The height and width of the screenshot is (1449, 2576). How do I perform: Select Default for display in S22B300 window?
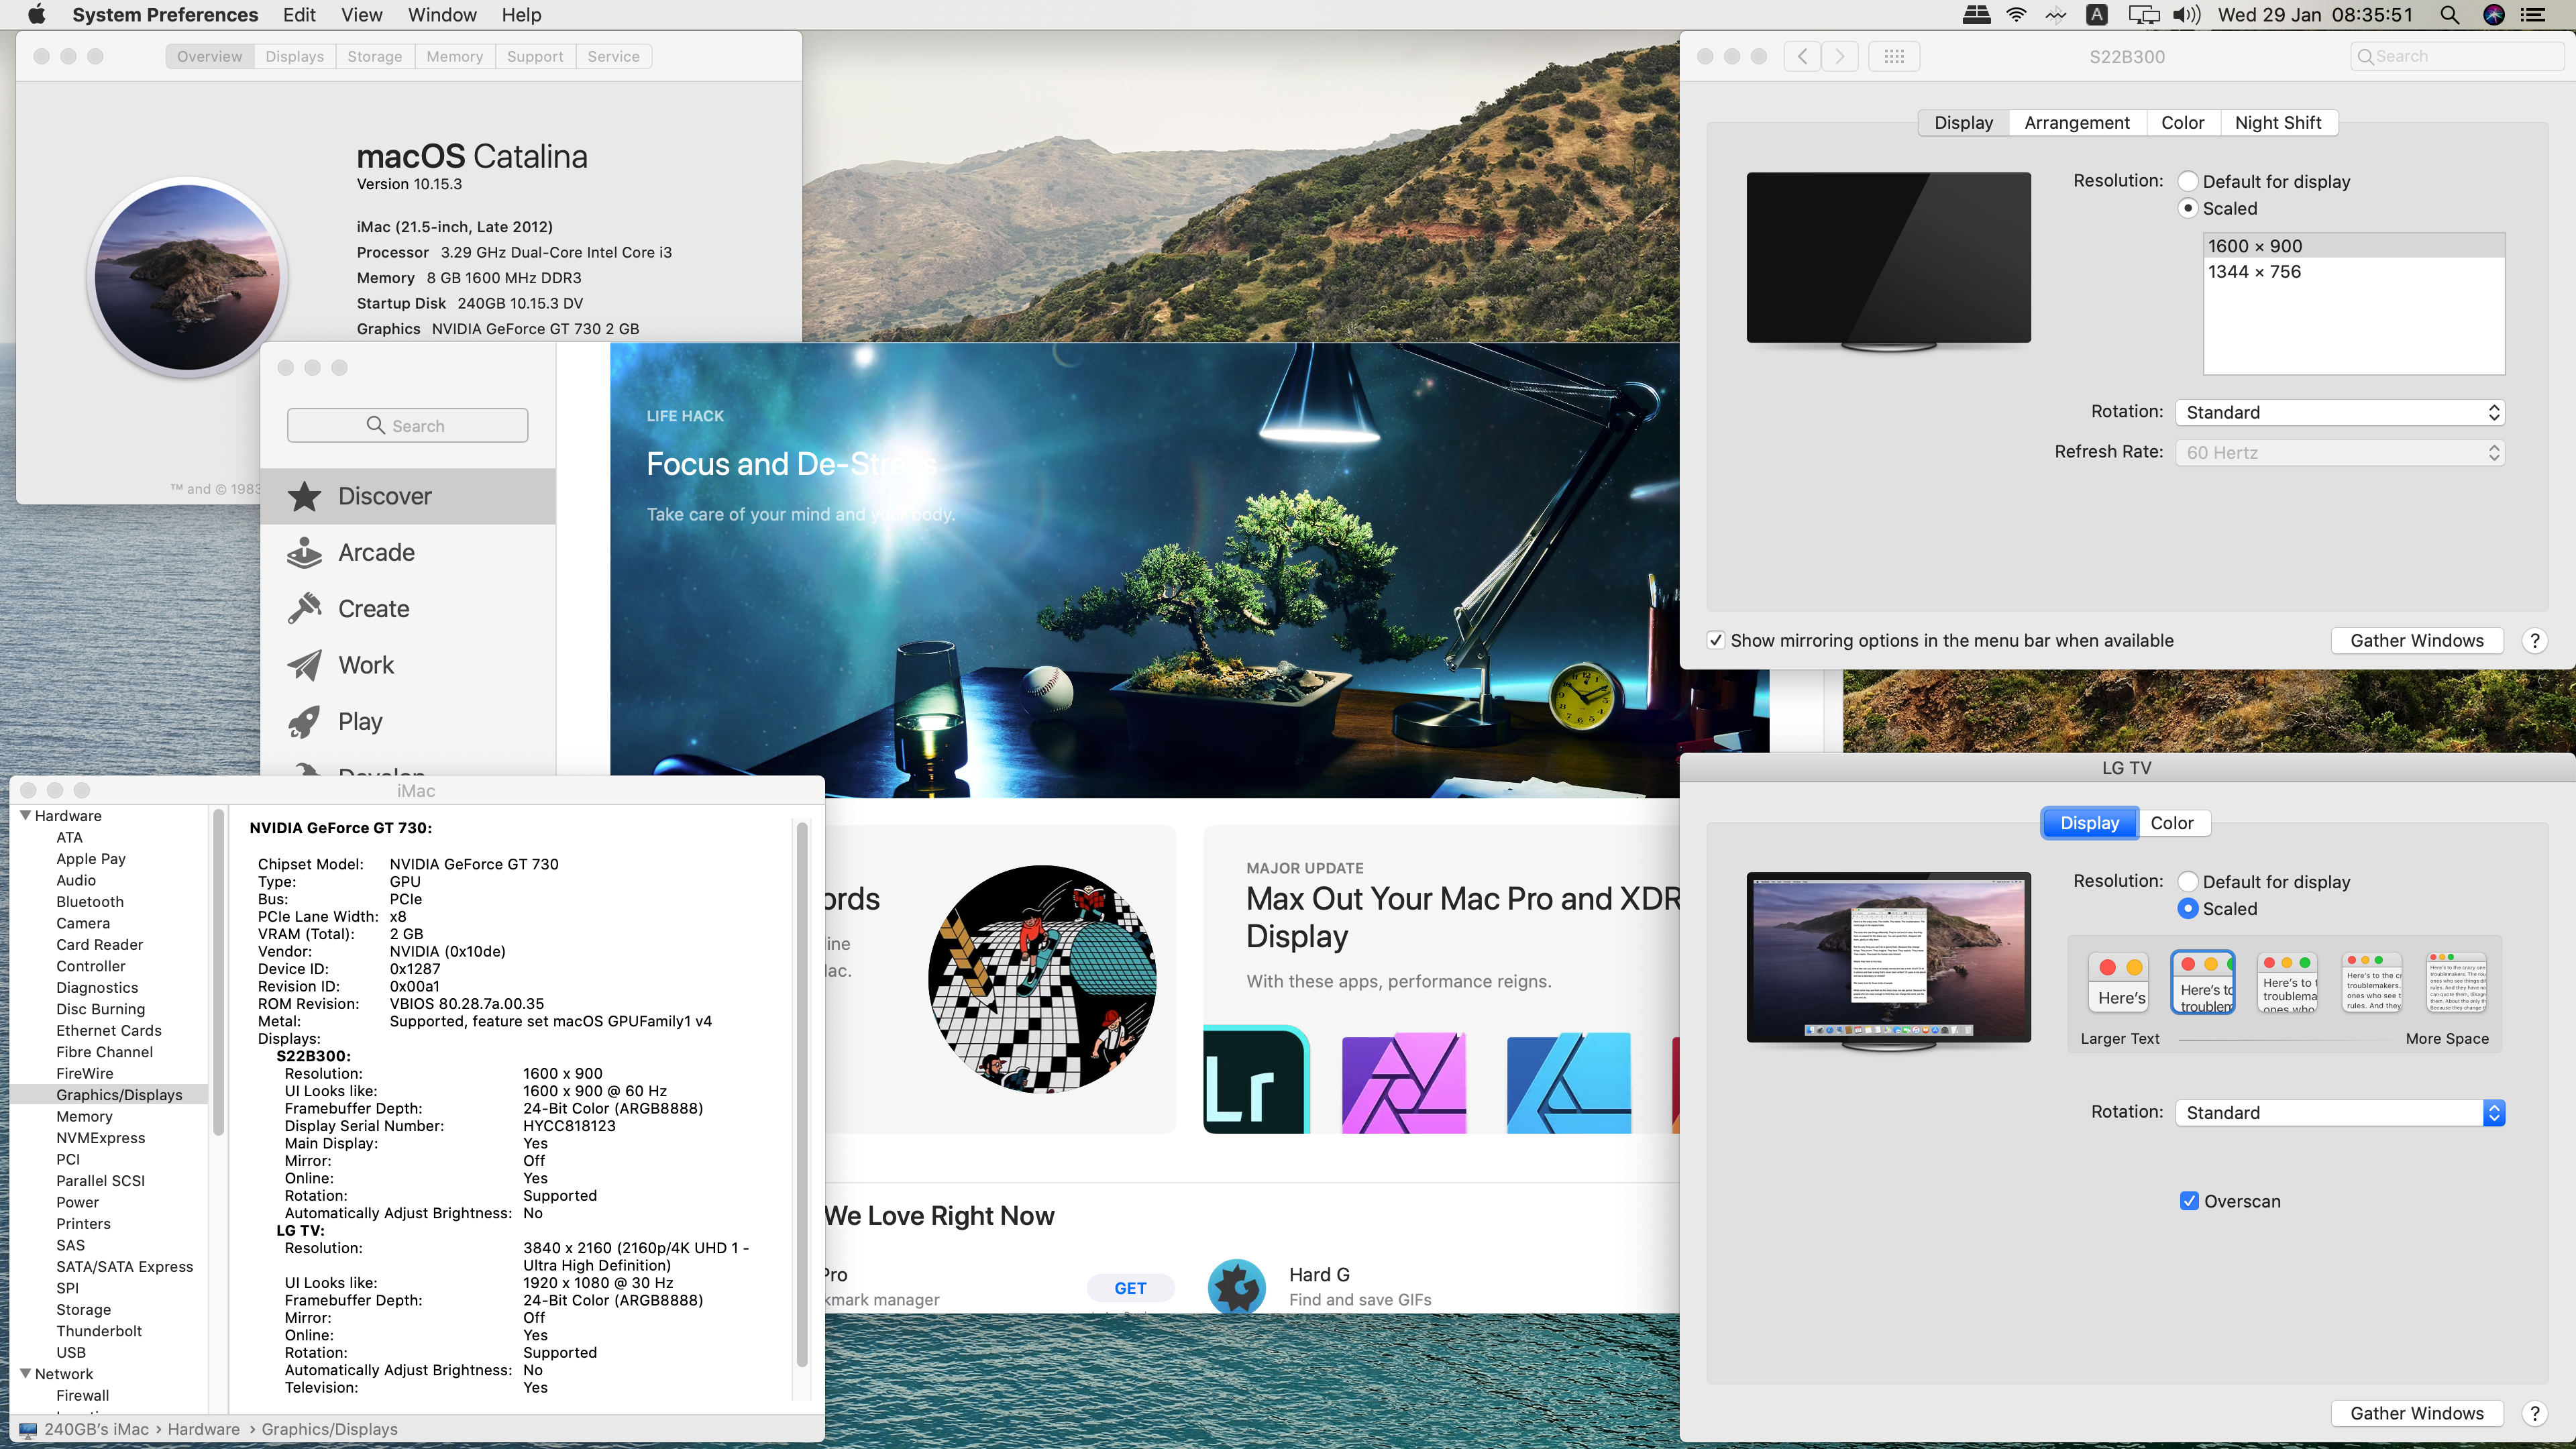point(2188,181)
